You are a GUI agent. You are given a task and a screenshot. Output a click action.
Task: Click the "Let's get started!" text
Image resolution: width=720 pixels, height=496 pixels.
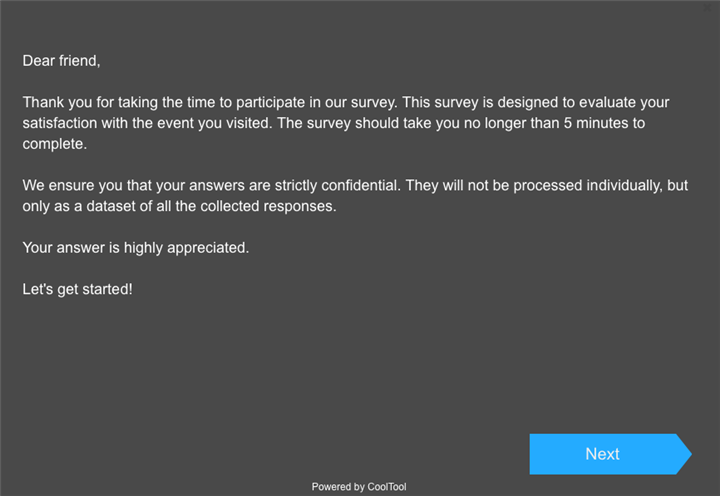click(77, 289)
